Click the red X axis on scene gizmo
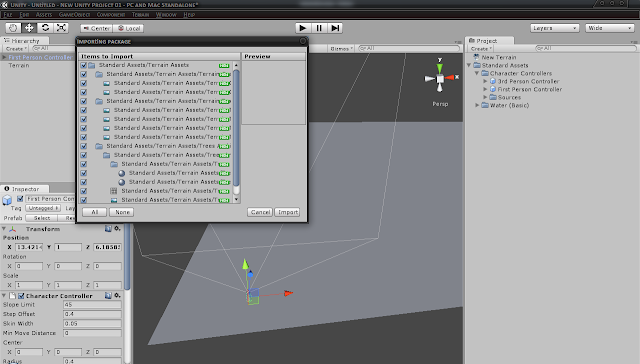 451,77
